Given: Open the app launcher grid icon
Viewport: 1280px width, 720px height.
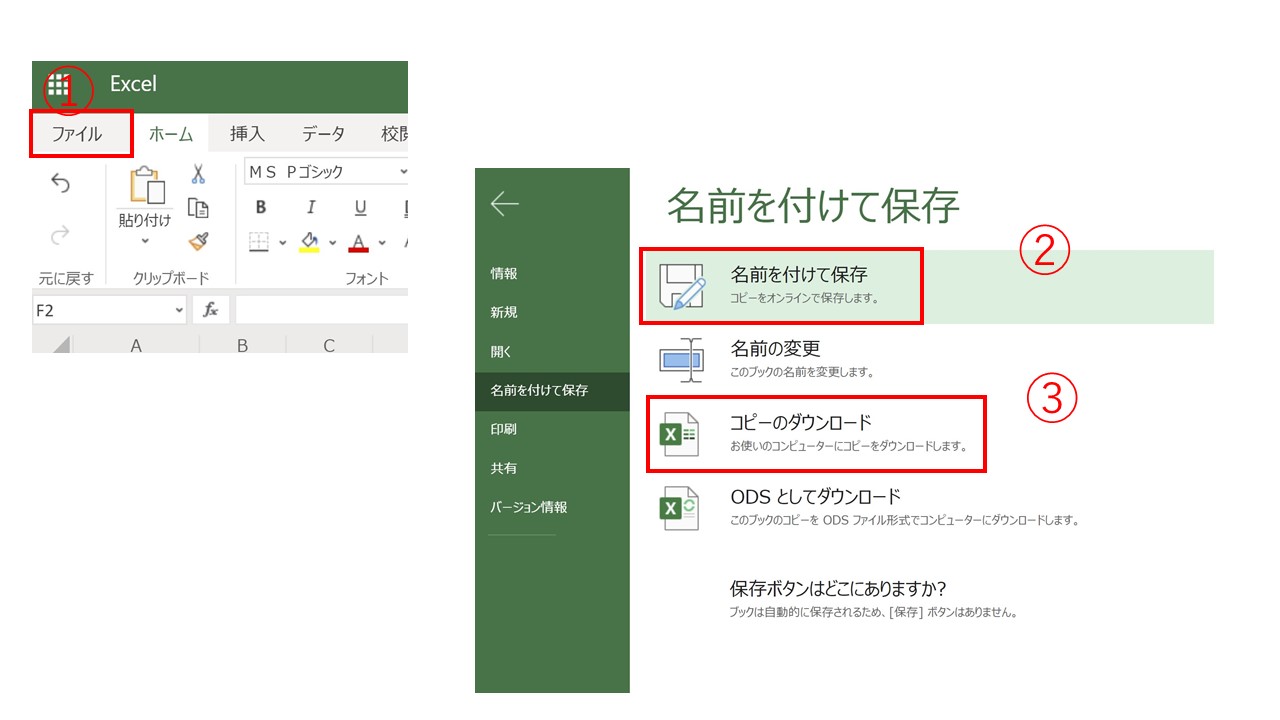Looking at the screenshot, I should point(59,85).
